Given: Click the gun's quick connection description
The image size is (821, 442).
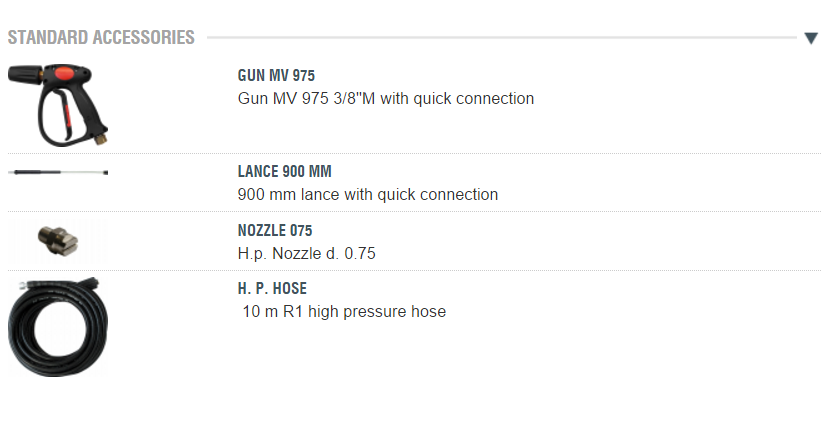Looking at the screenshot, I should 385,98.
